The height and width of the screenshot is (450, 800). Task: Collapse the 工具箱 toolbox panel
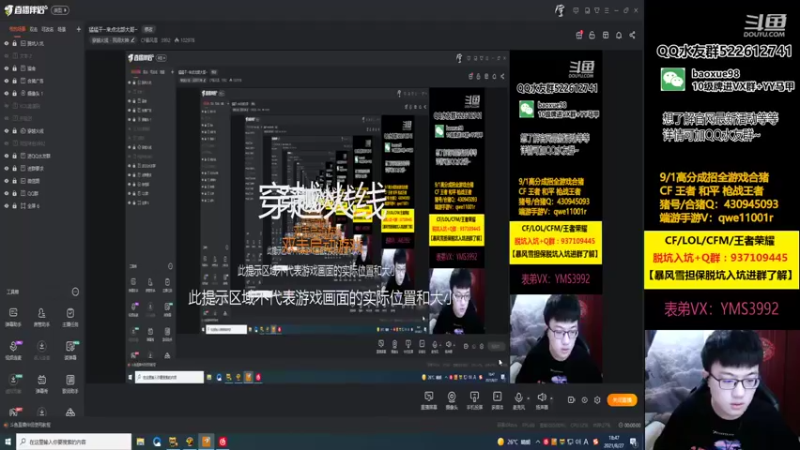tap(75, 292)
